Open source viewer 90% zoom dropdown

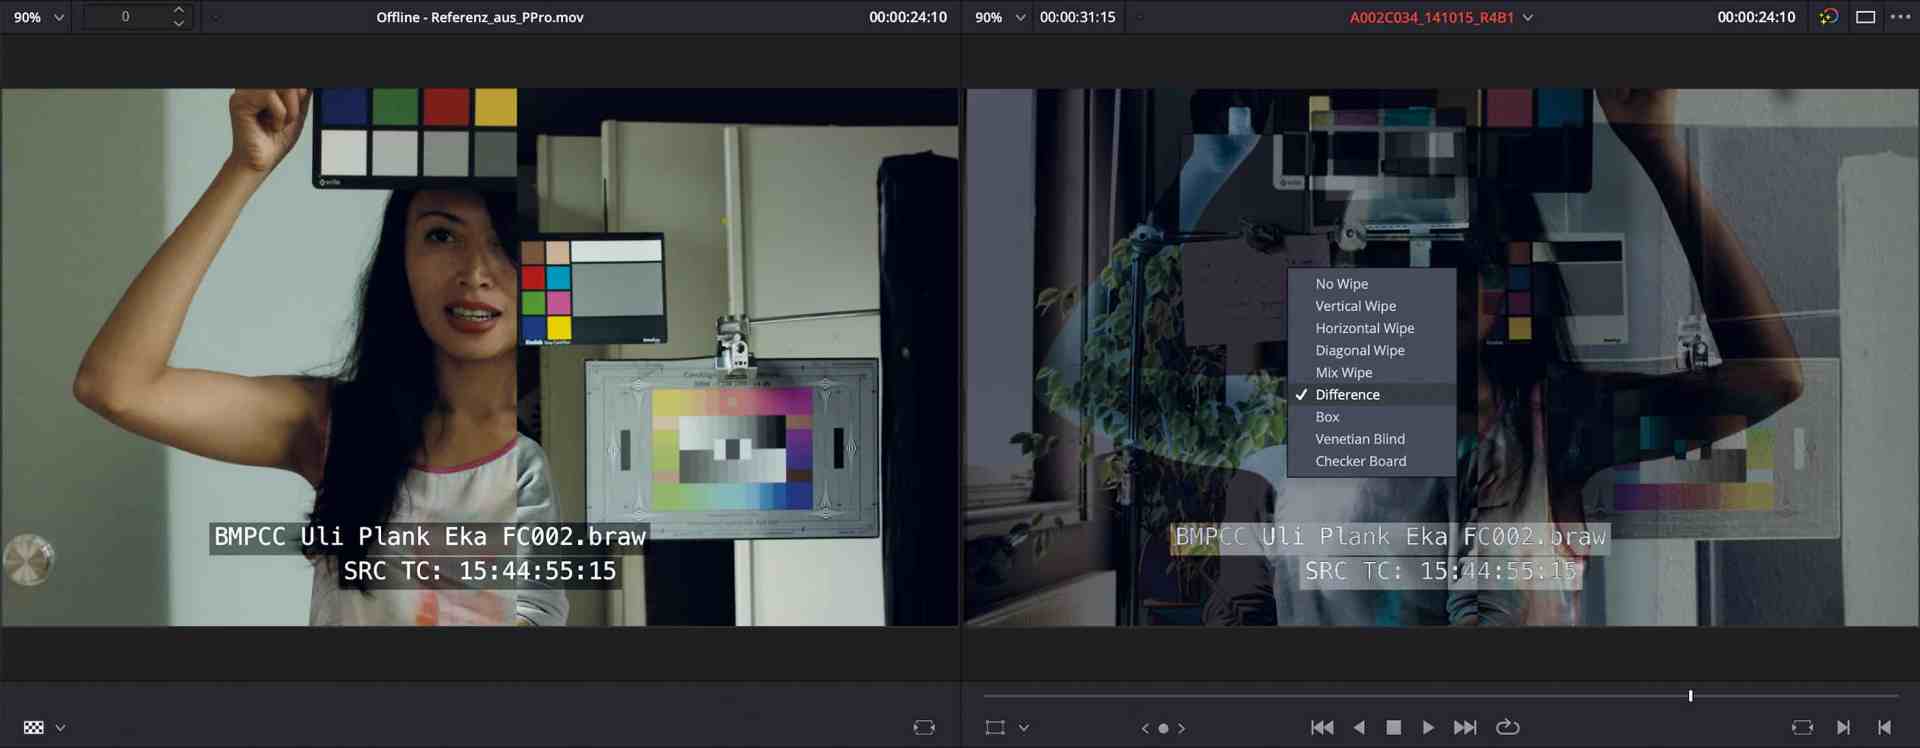38,17
